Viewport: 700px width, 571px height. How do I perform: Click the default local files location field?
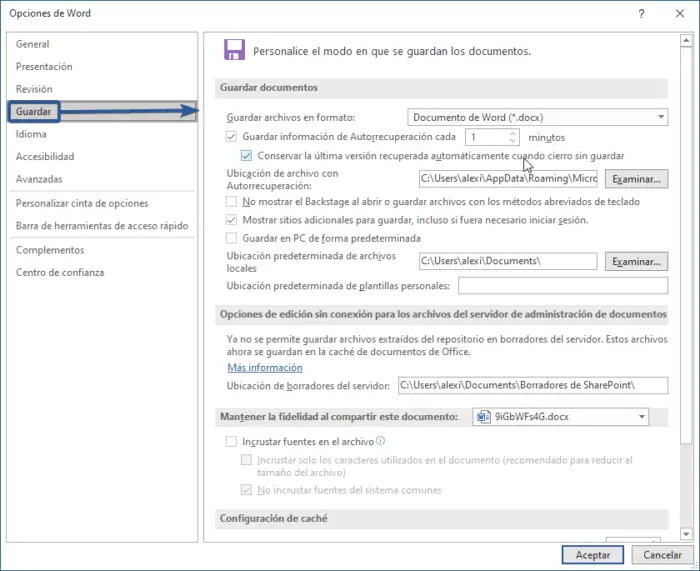tap(508, 261)
